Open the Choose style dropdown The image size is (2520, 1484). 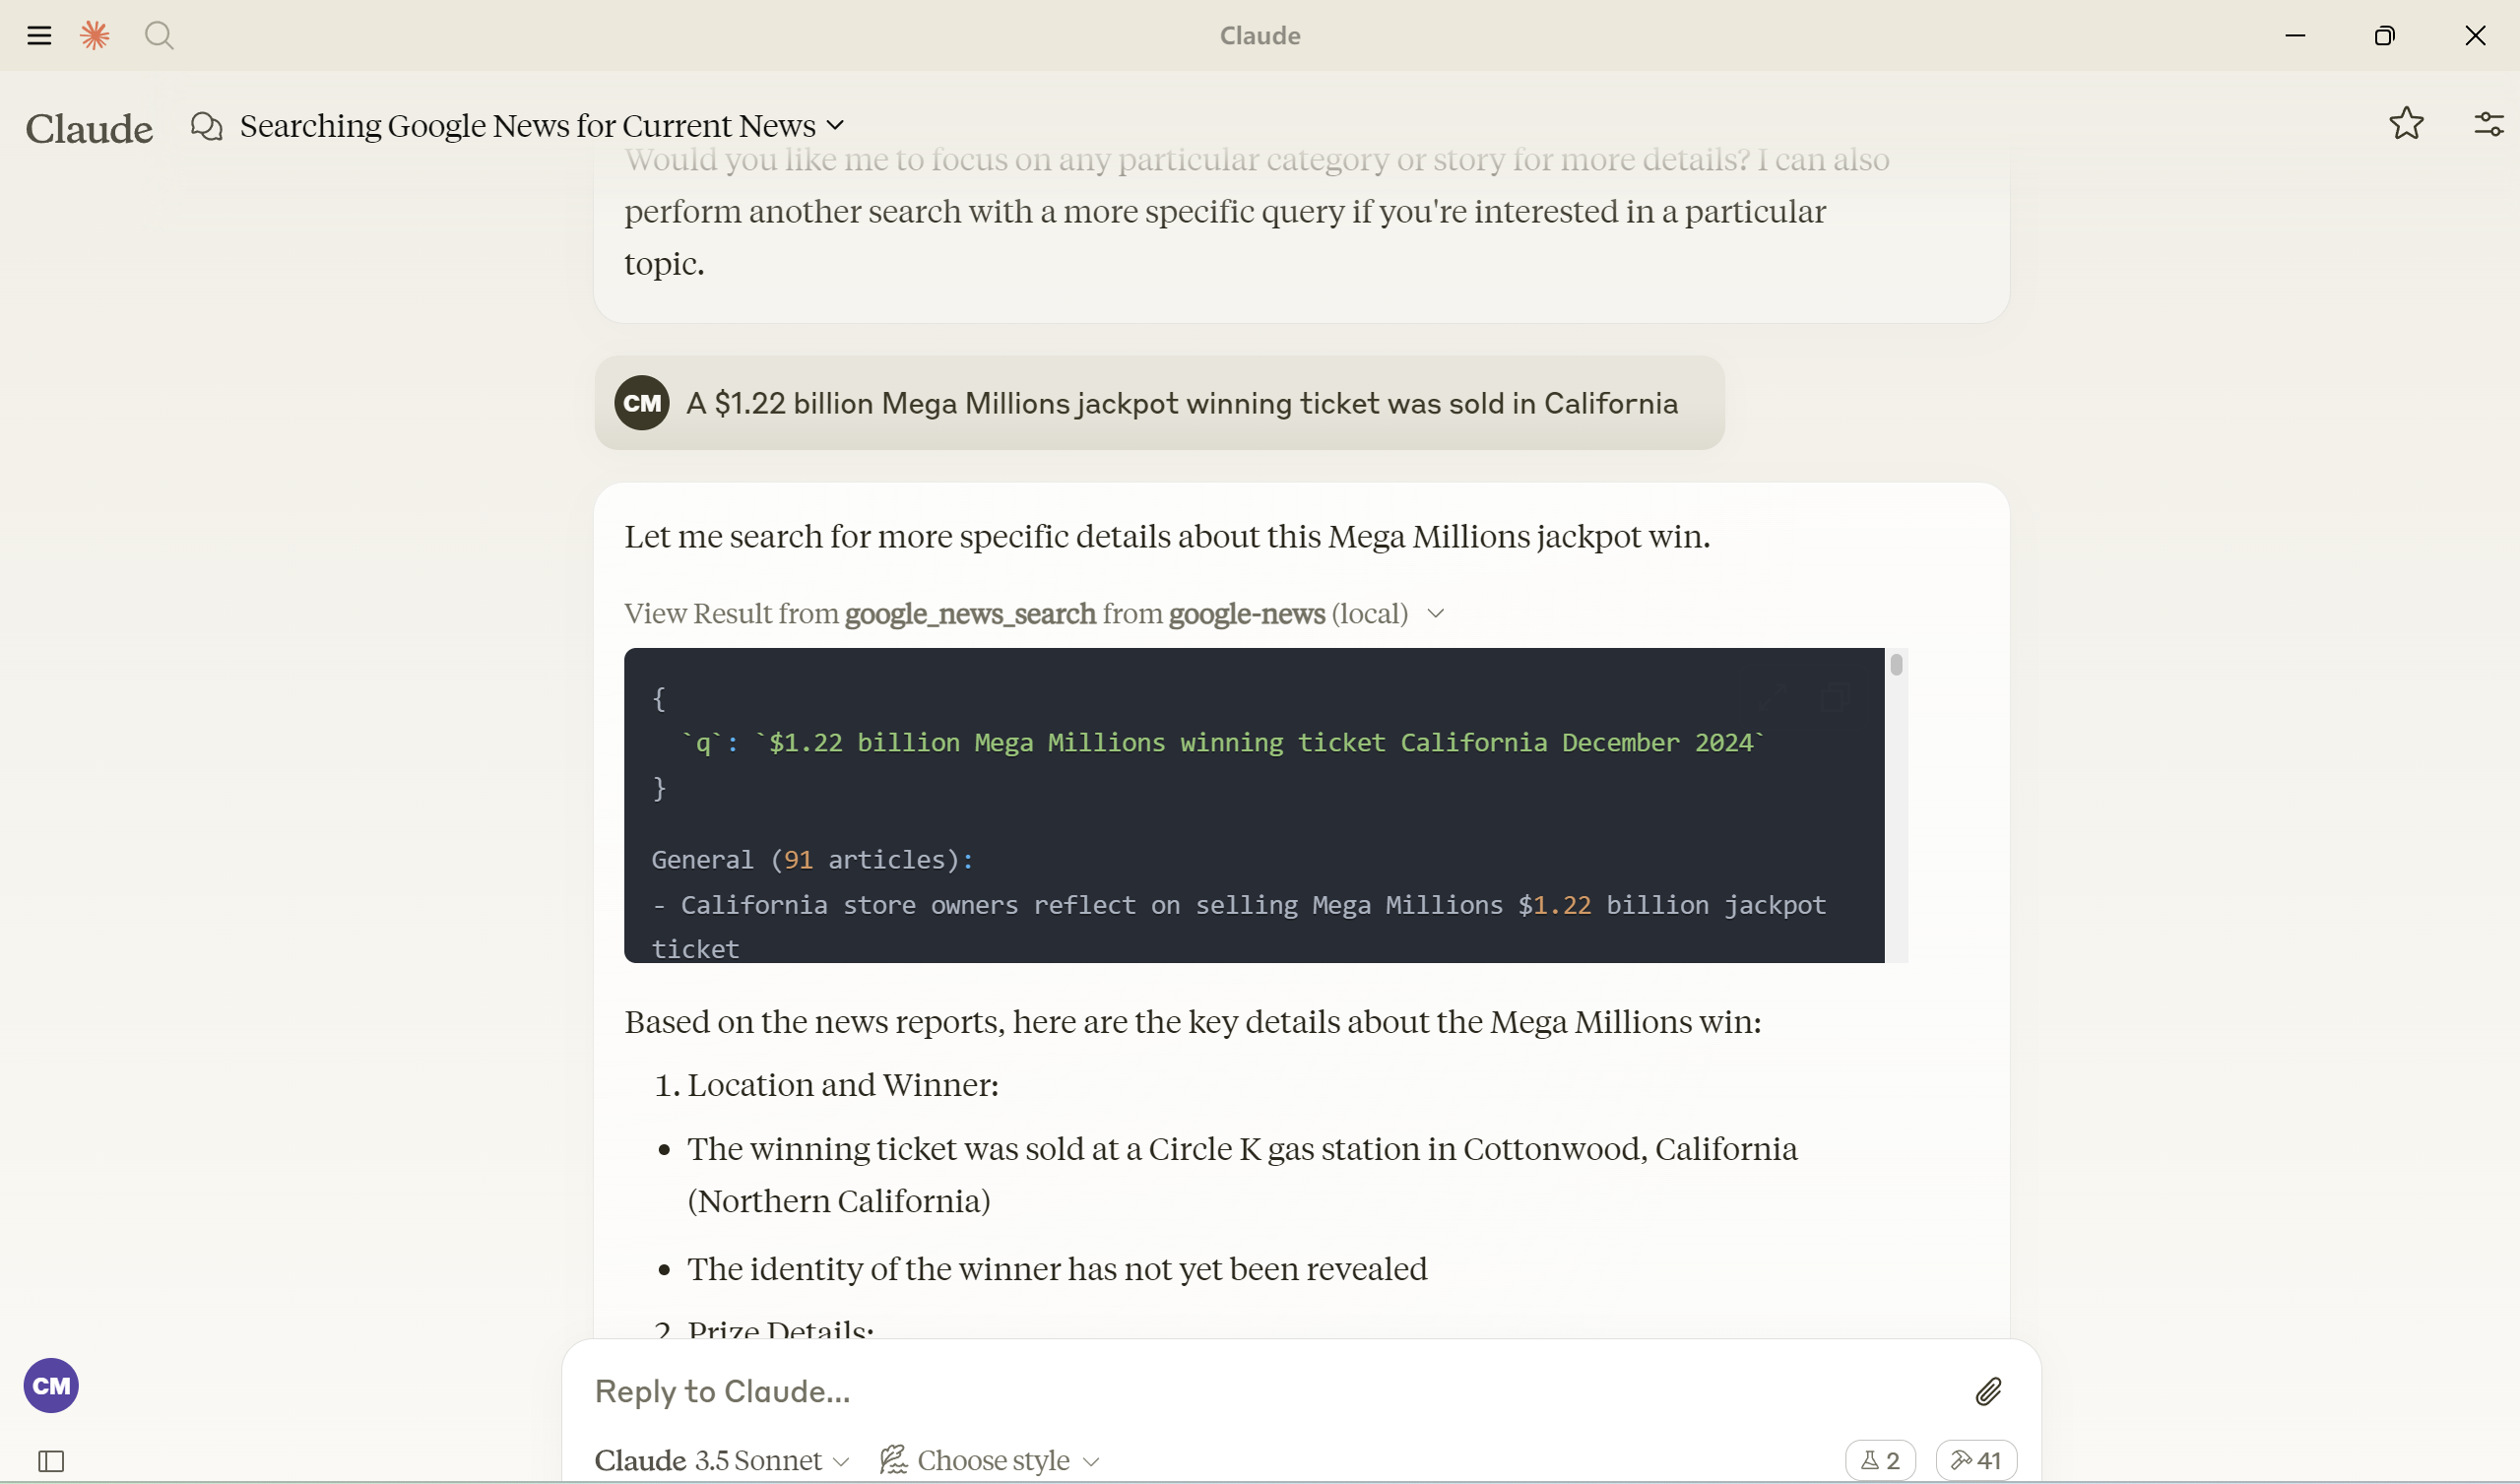(990, 1460)
